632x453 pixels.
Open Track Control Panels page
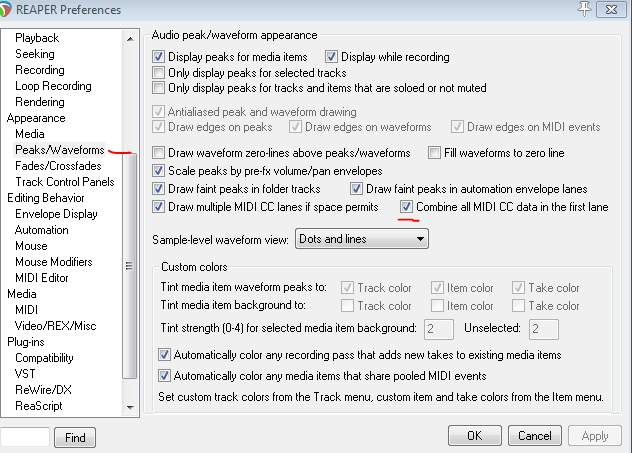point(64,182)
